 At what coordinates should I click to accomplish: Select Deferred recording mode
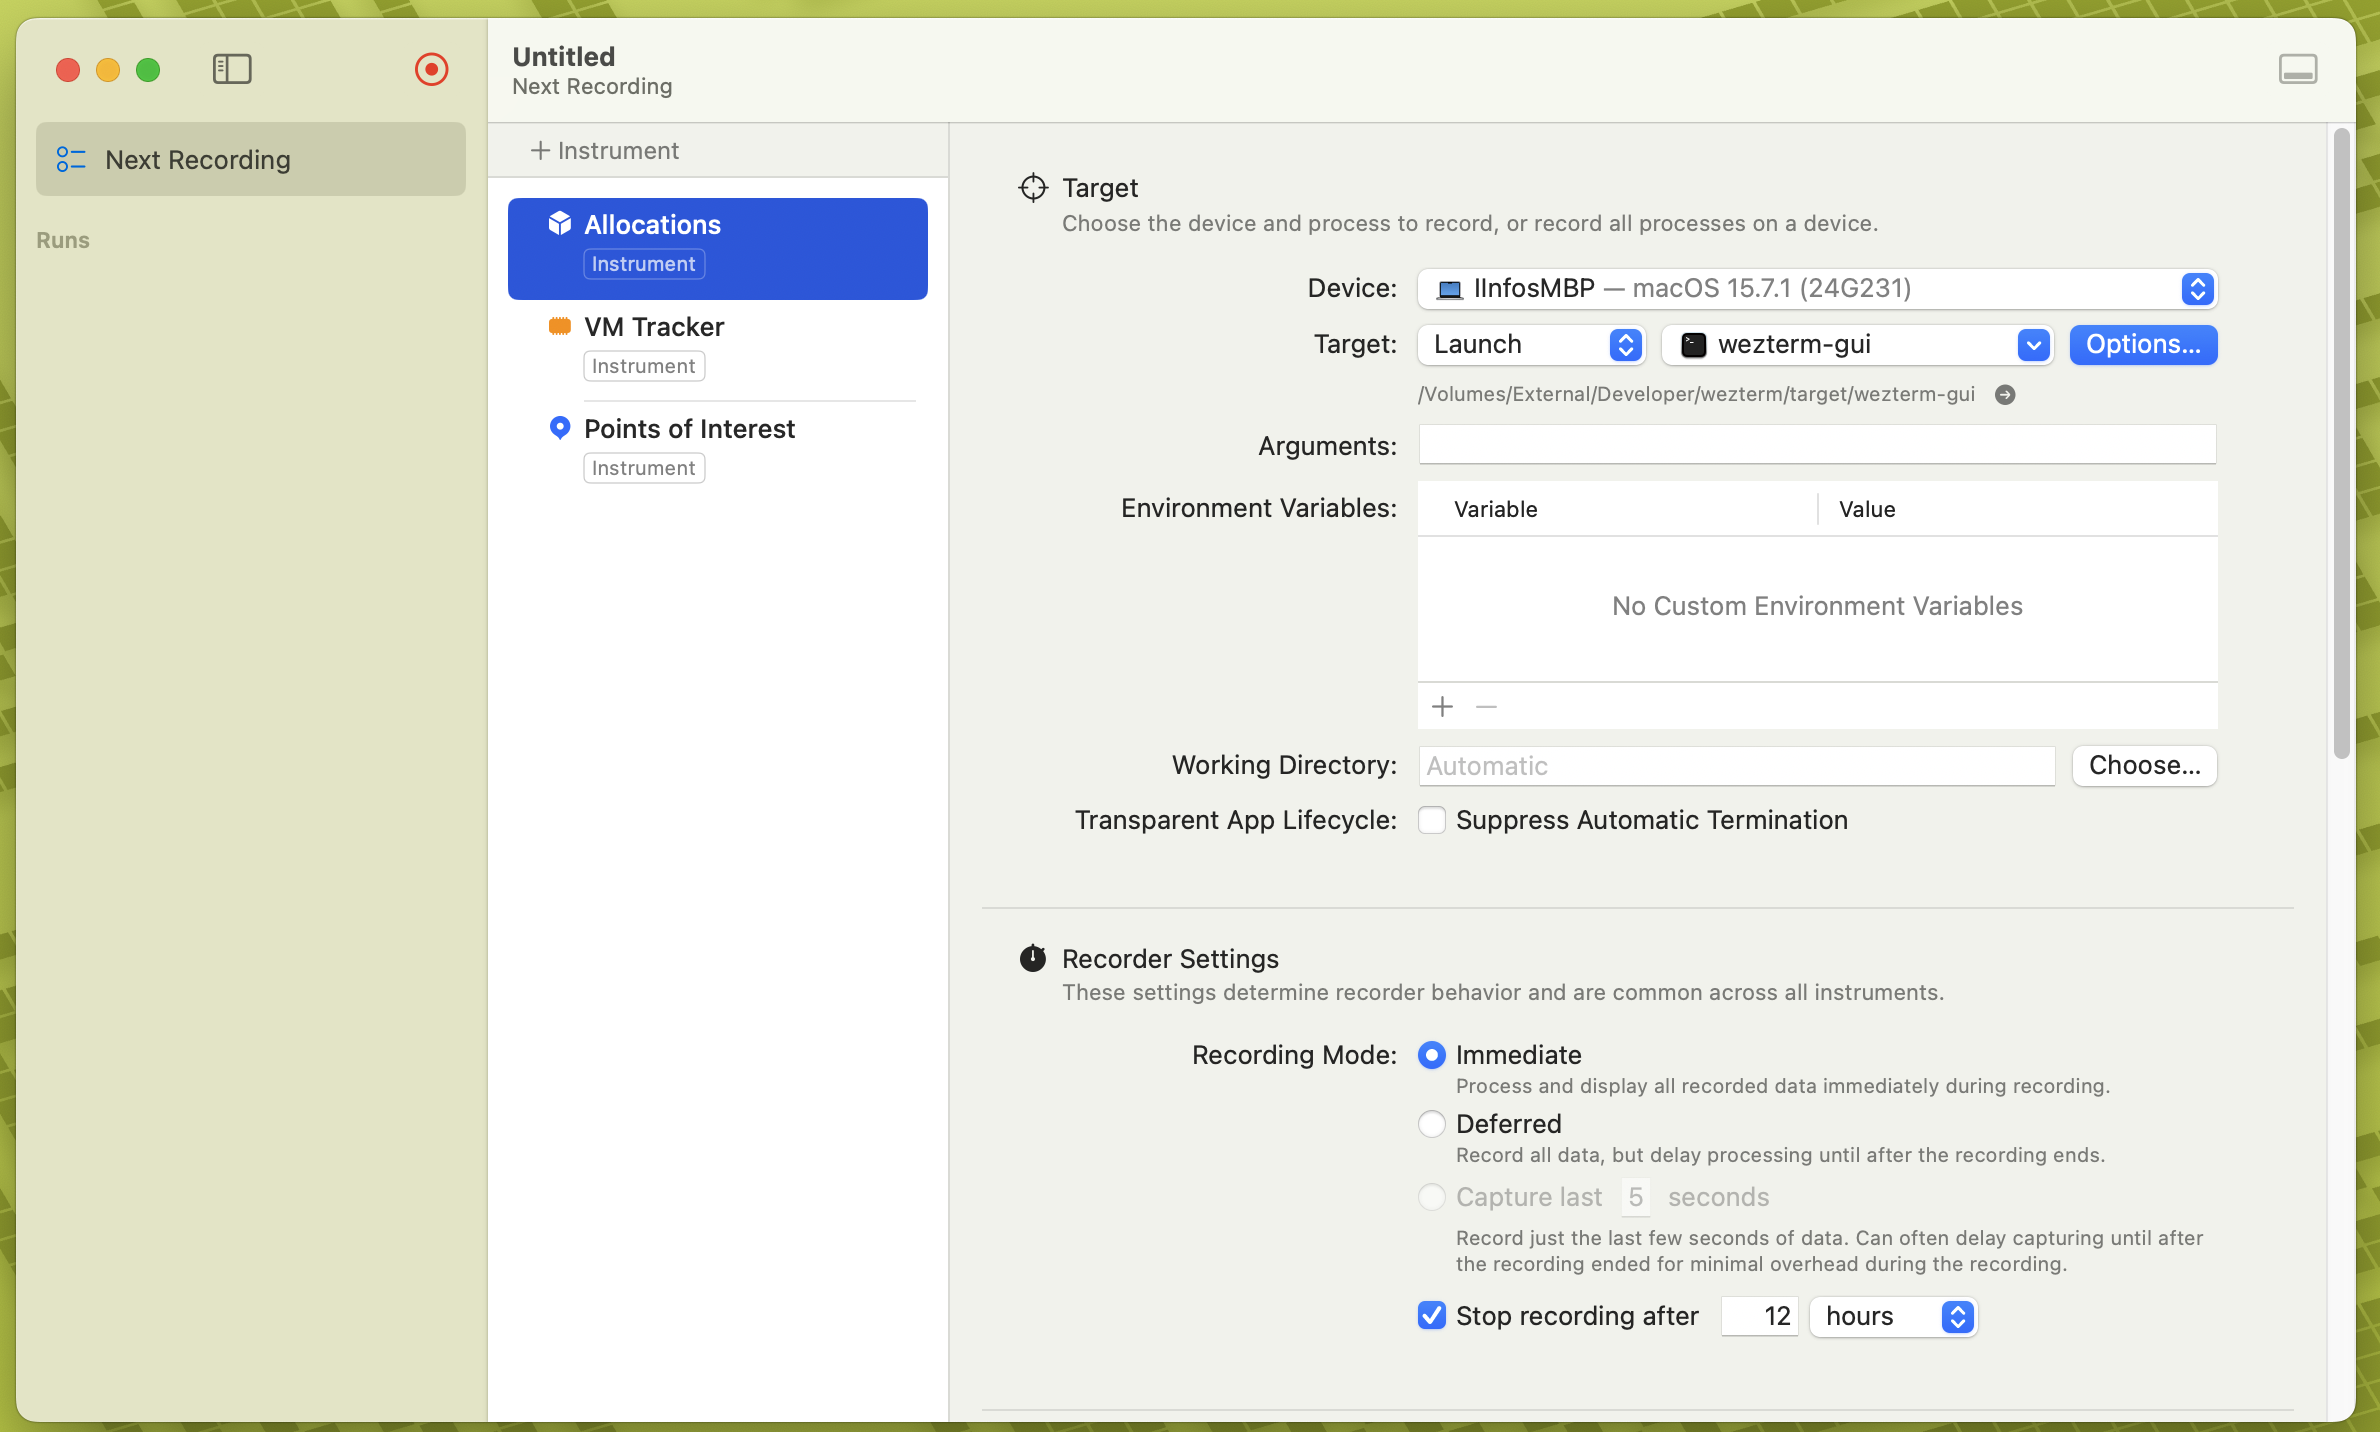1432,1124
